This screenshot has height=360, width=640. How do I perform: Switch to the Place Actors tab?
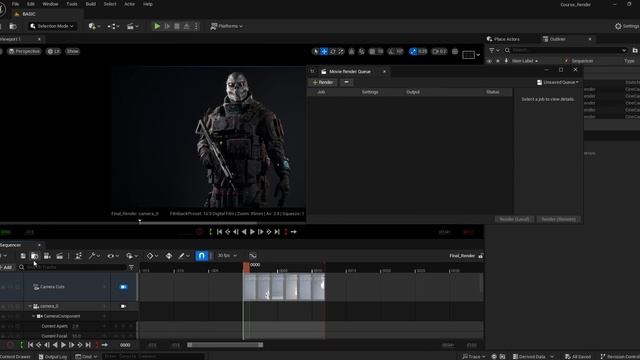[x=503, y=39]
